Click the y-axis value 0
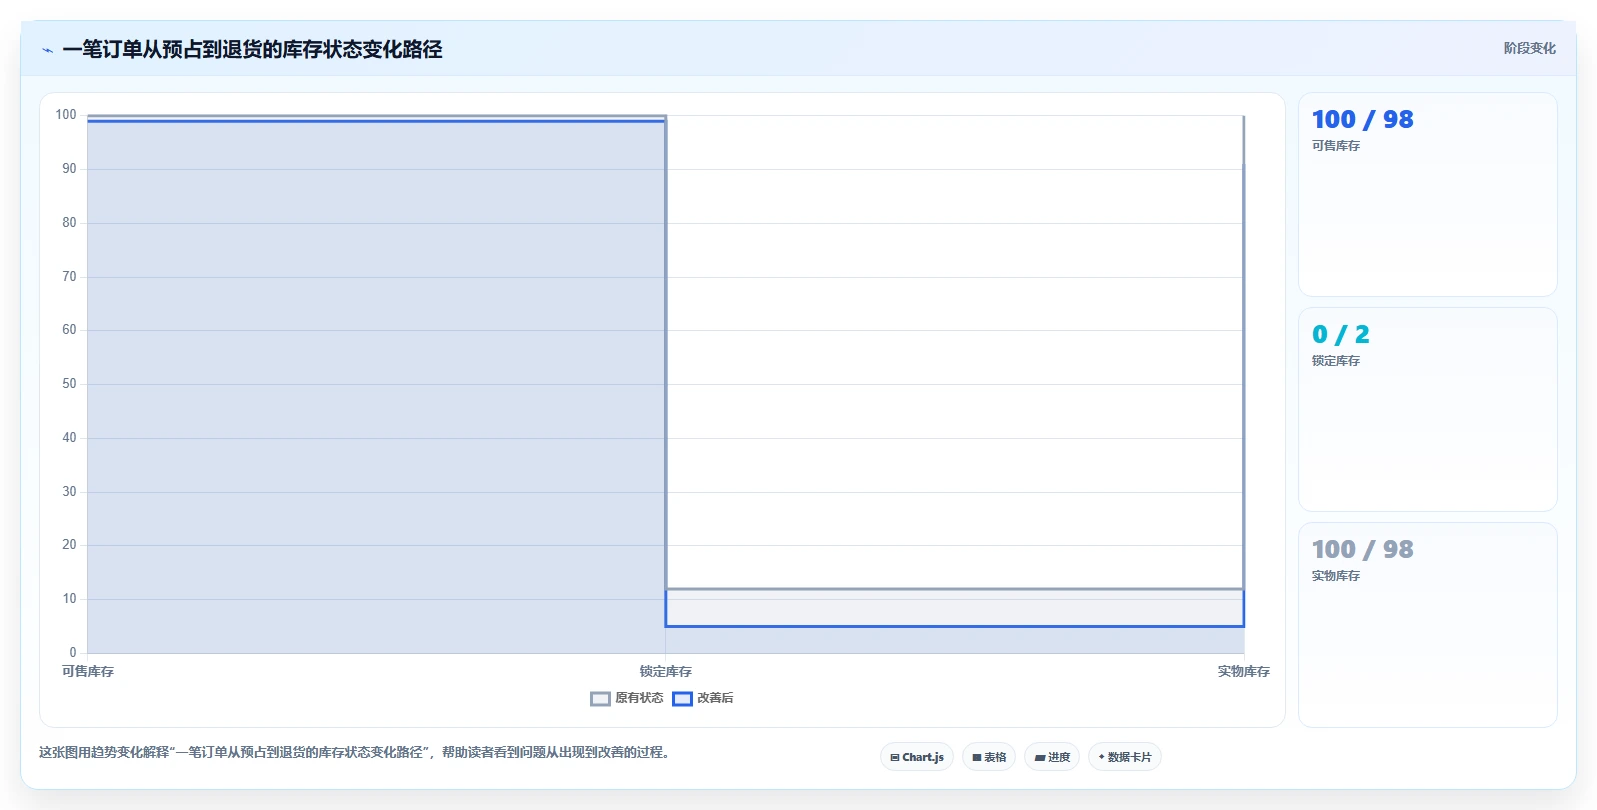This screenshot has width=1597, height=810. [73, 653]
